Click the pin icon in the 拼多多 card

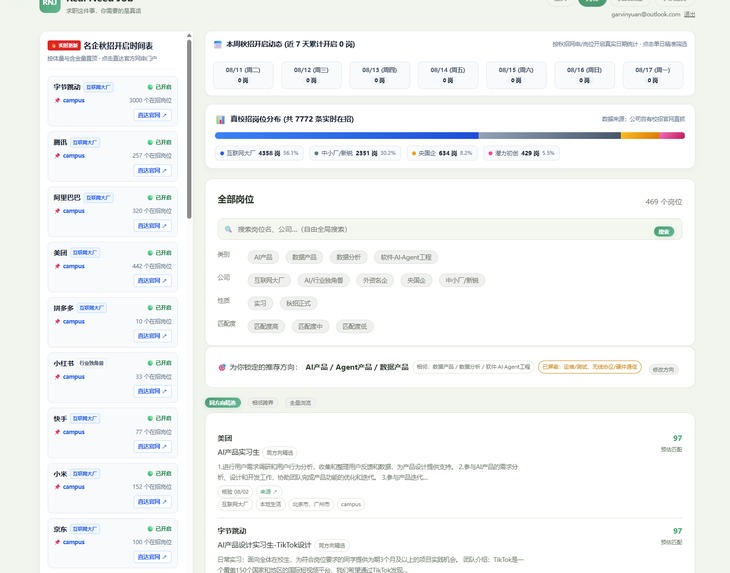coord(57,322)
